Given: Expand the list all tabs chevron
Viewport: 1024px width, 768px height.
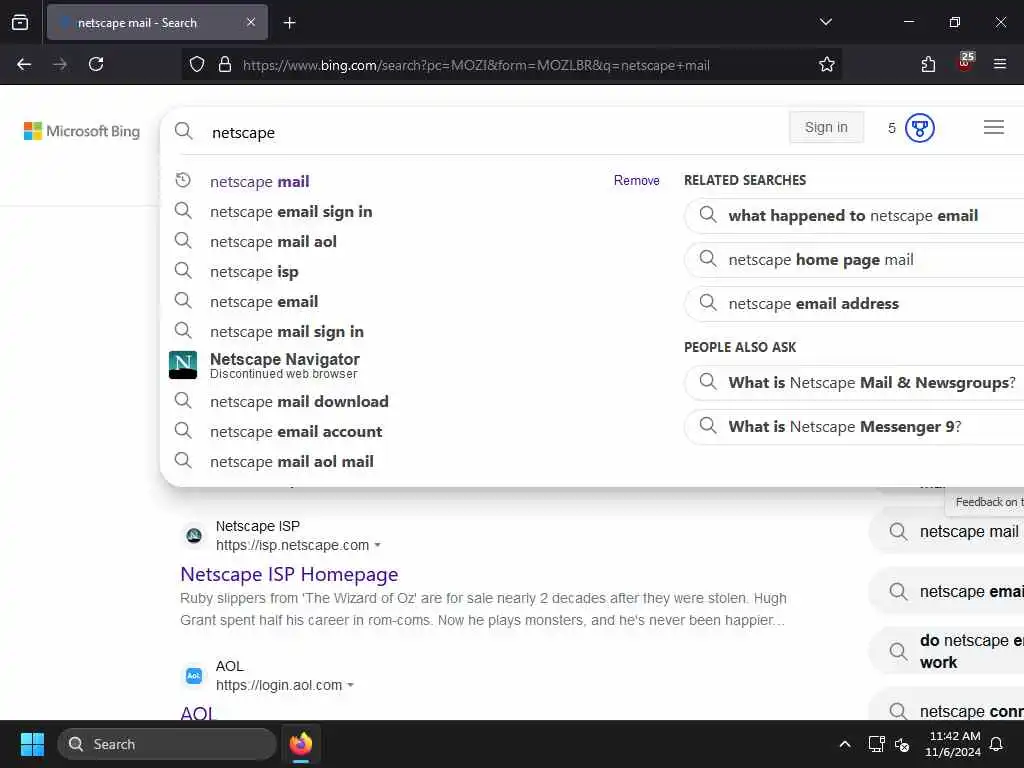Looking at the screenshot, I should coord(825,22).
